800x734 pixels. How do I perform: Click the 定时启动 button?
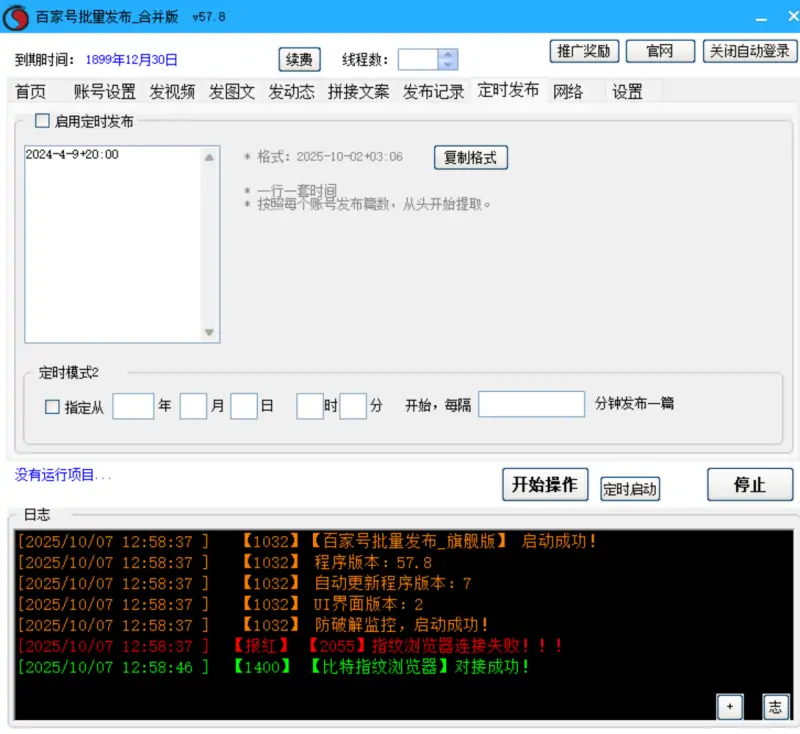(x=630, y=489)
